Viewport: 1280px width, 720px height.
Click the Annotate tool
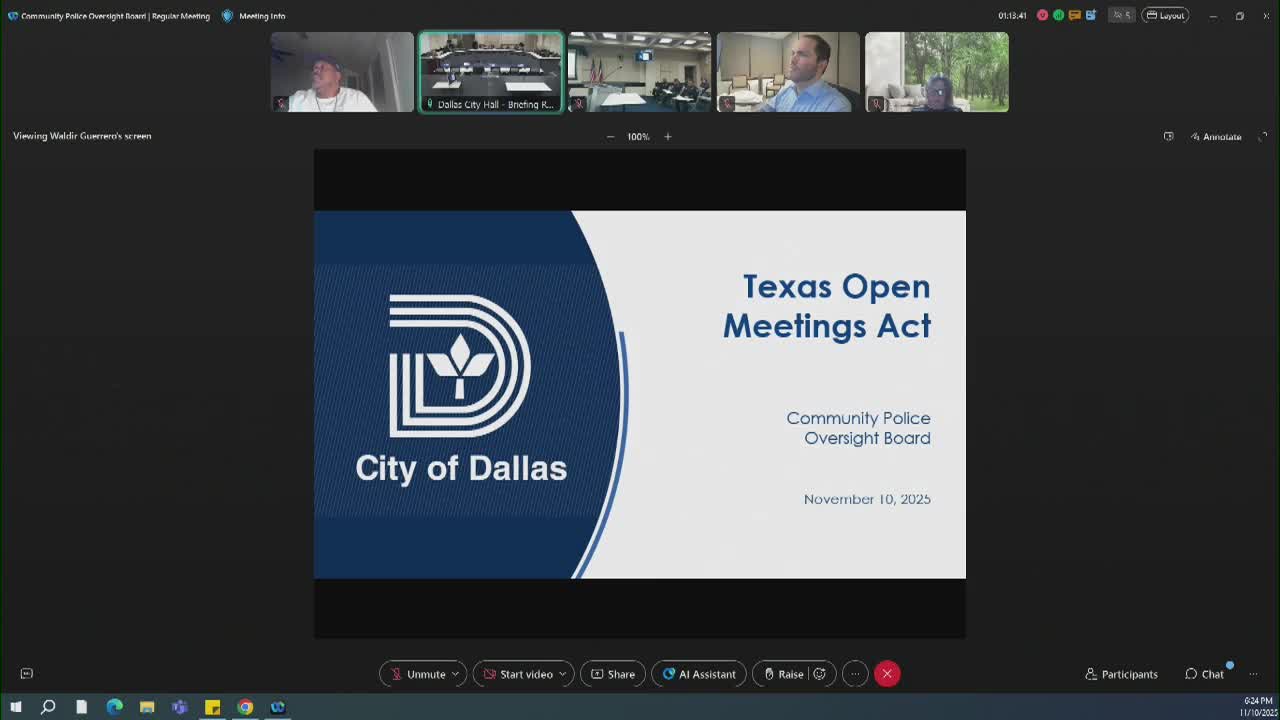pyautogui.click(x=1216, y=136)
